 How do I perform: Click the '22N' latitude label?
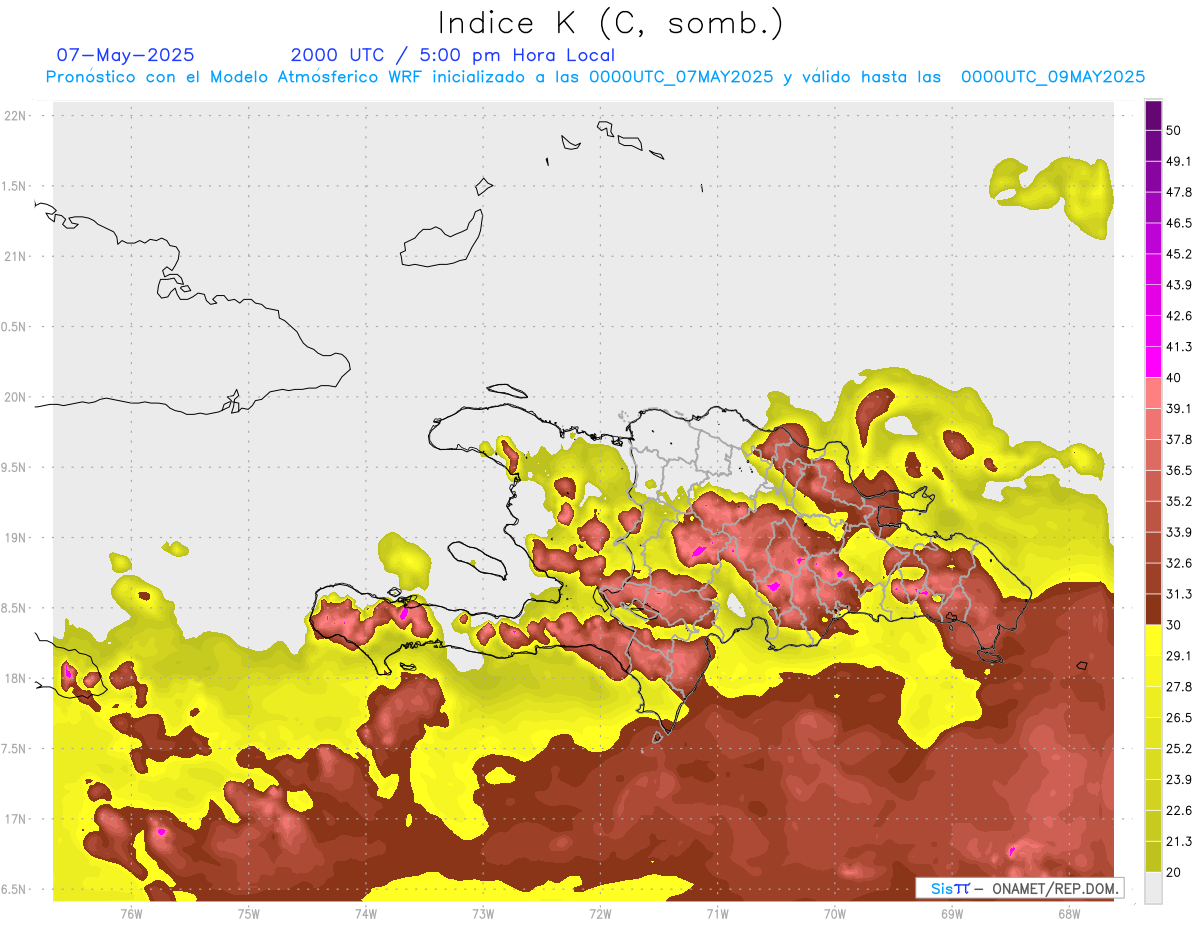(15, 116)
